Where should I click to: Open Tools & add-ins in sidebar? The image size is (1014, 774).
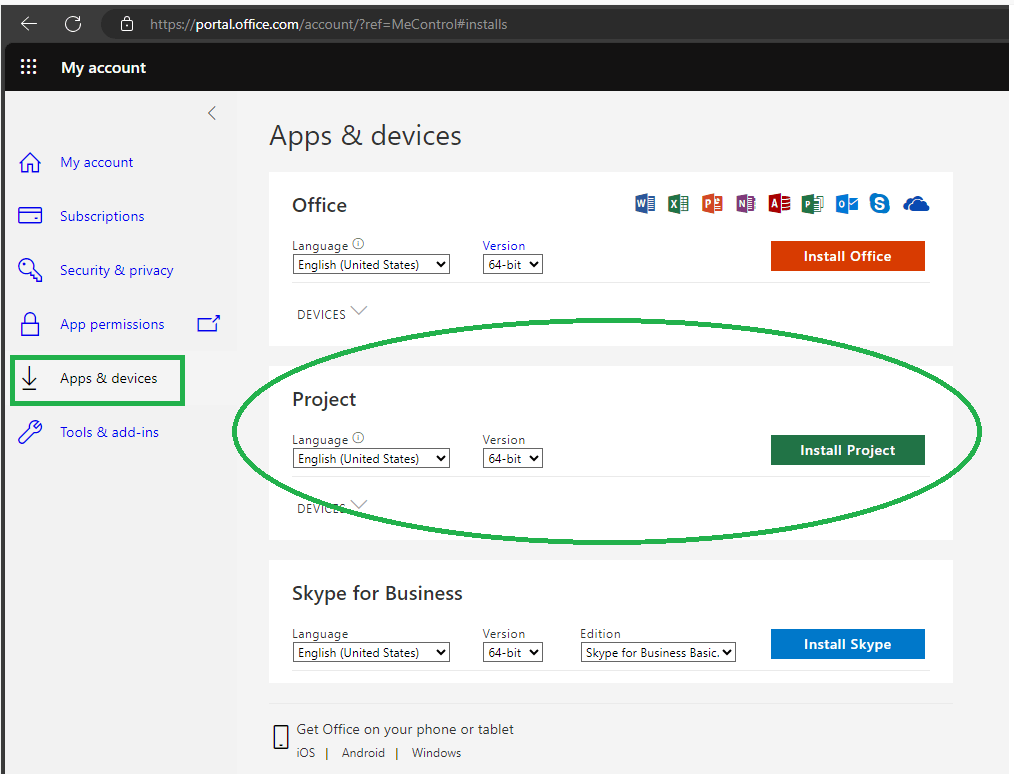[x=109, y=432]
